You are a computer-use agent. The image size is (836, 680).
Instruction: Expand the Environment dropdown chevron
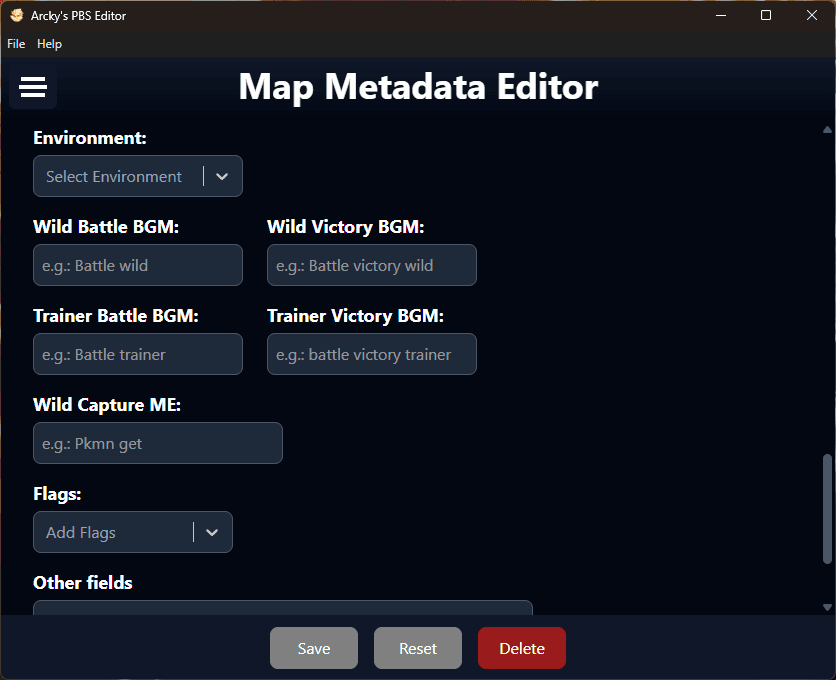pos(222,177)
